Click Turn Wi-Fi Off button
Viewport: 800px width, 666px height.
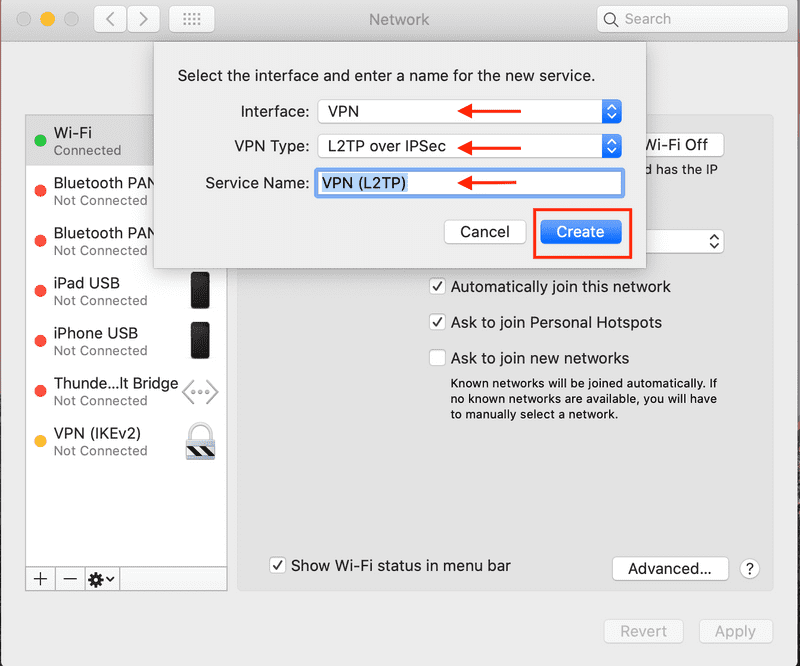(685, 145)
